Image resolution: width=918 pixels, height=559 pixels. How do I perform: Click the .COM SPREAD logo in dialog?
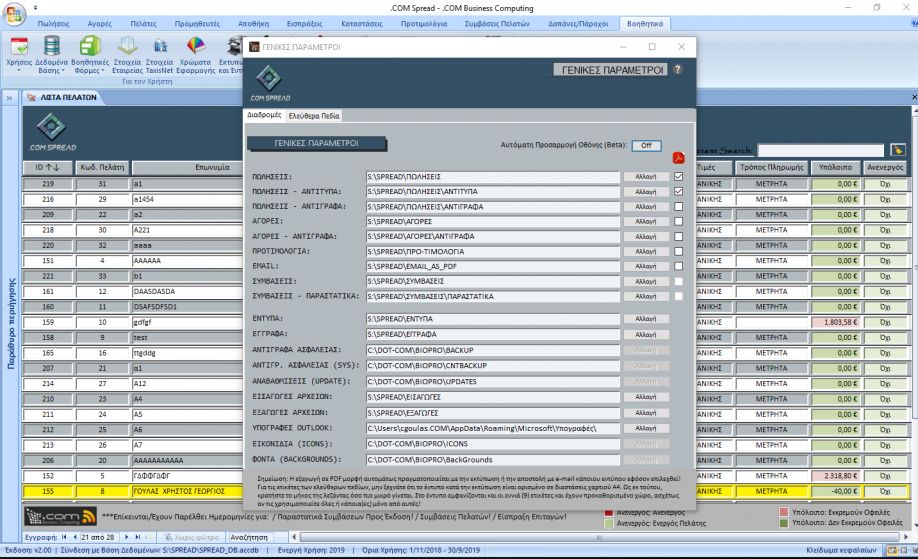pos(269,83)
